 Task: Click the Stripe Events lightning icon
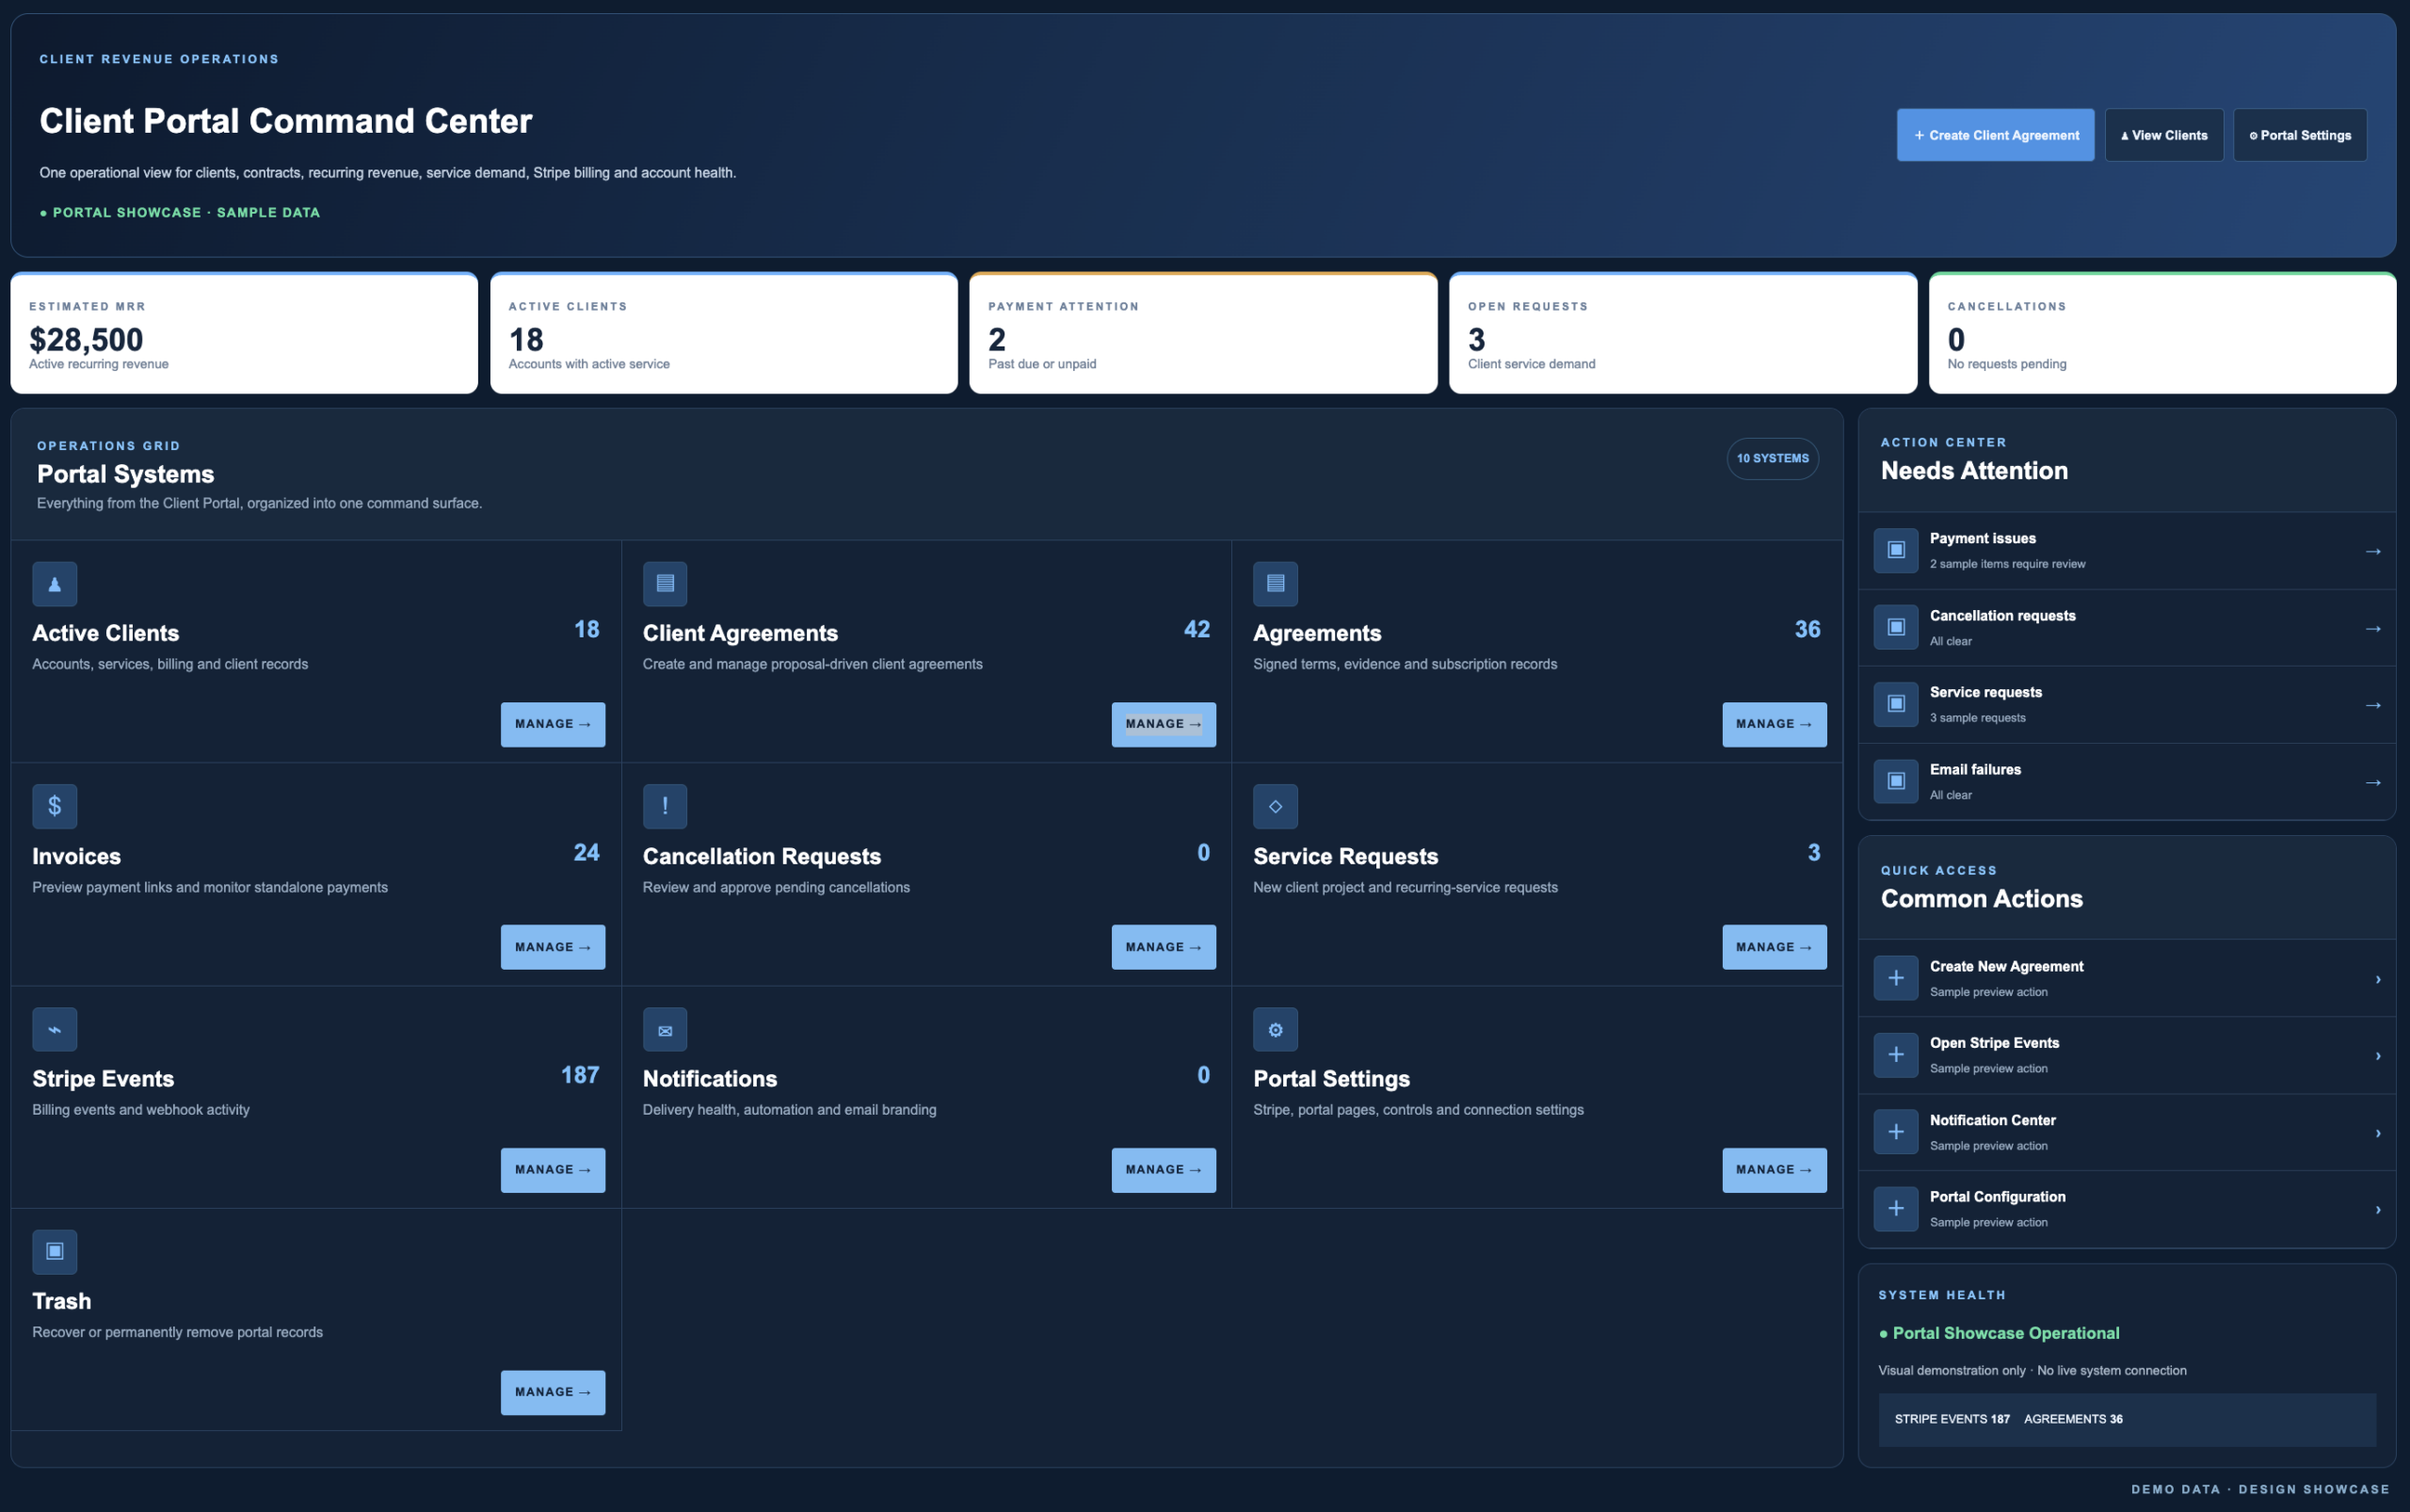click(54, 1029)
